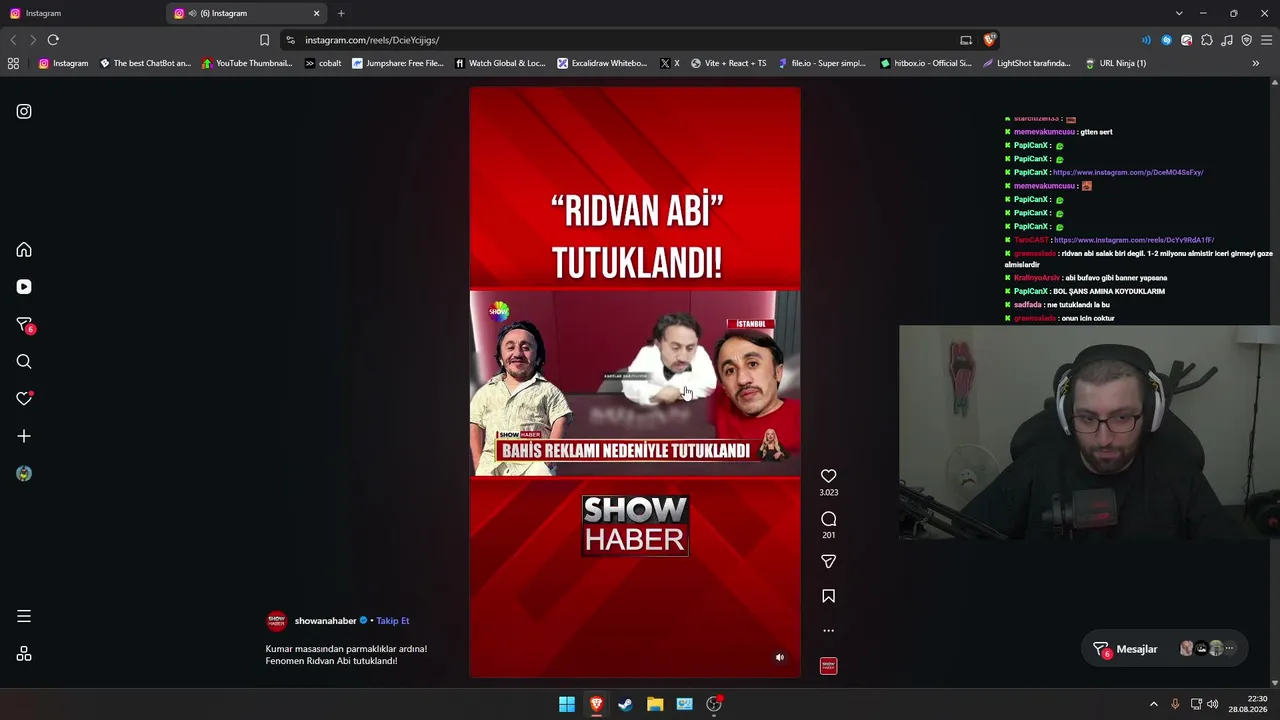Open the taskbar clock and date
Image resolution: width=1280 pixels, height=720 pixels.
tap(1248, 704)
